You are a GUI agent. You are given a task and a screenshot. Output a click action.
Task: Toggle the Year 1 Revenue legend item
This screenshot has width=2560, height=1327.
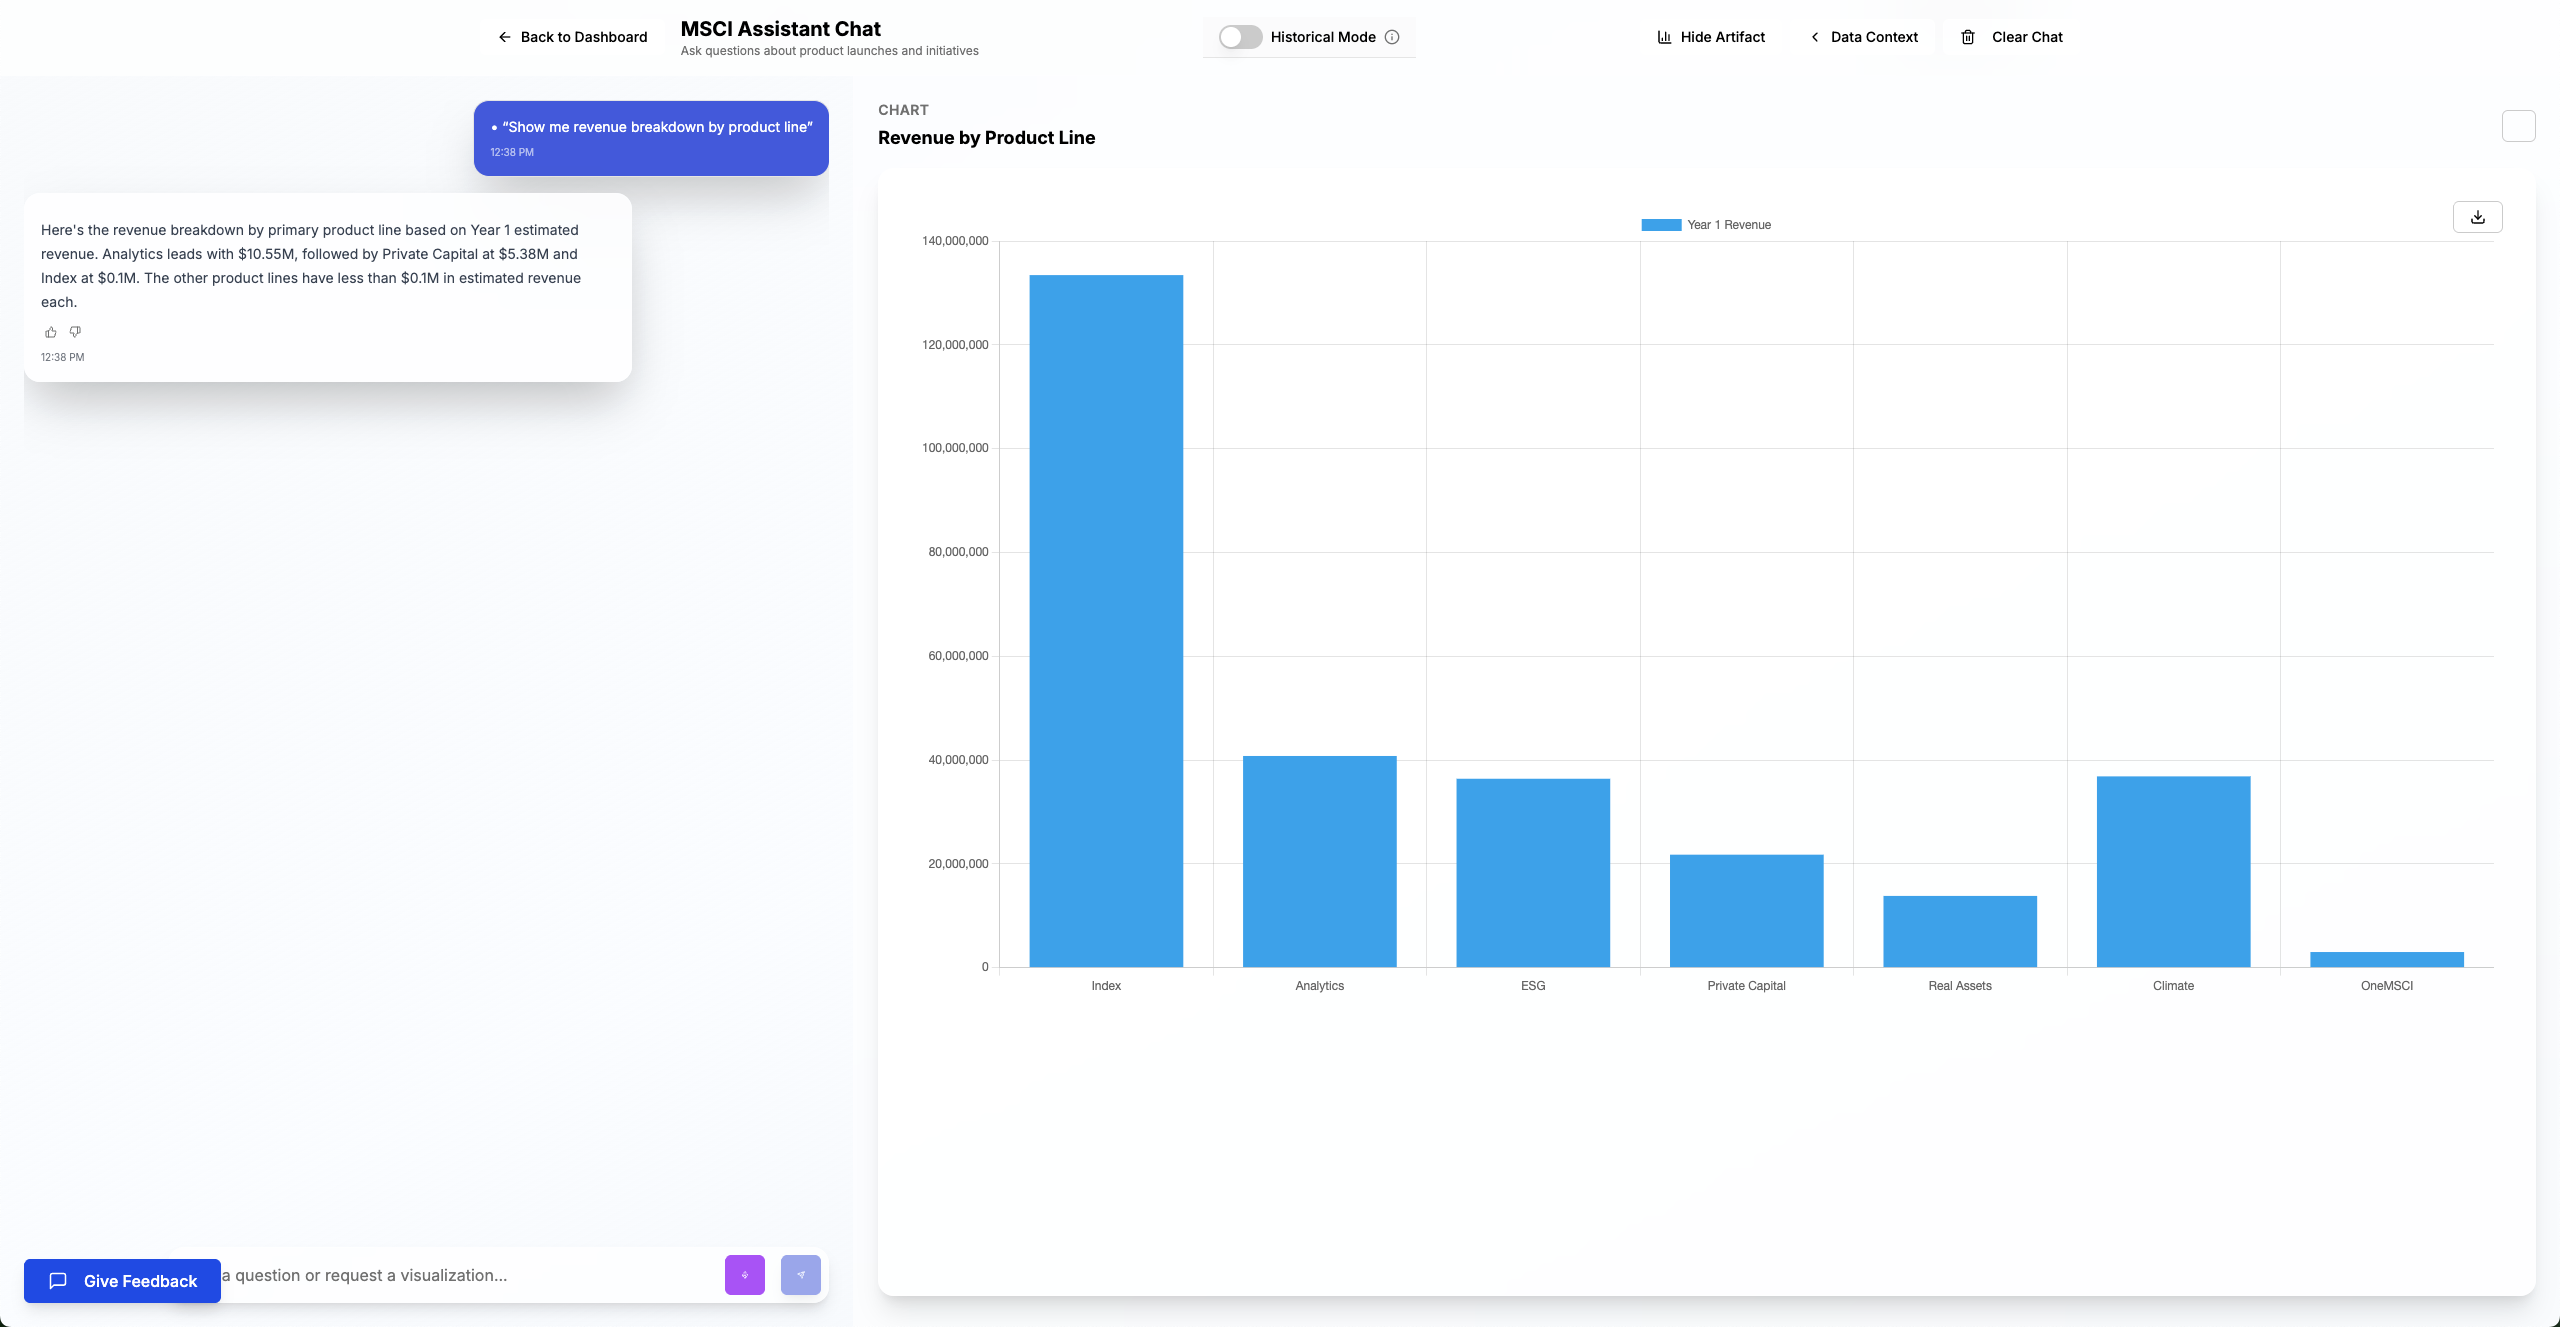[1707, 224]
